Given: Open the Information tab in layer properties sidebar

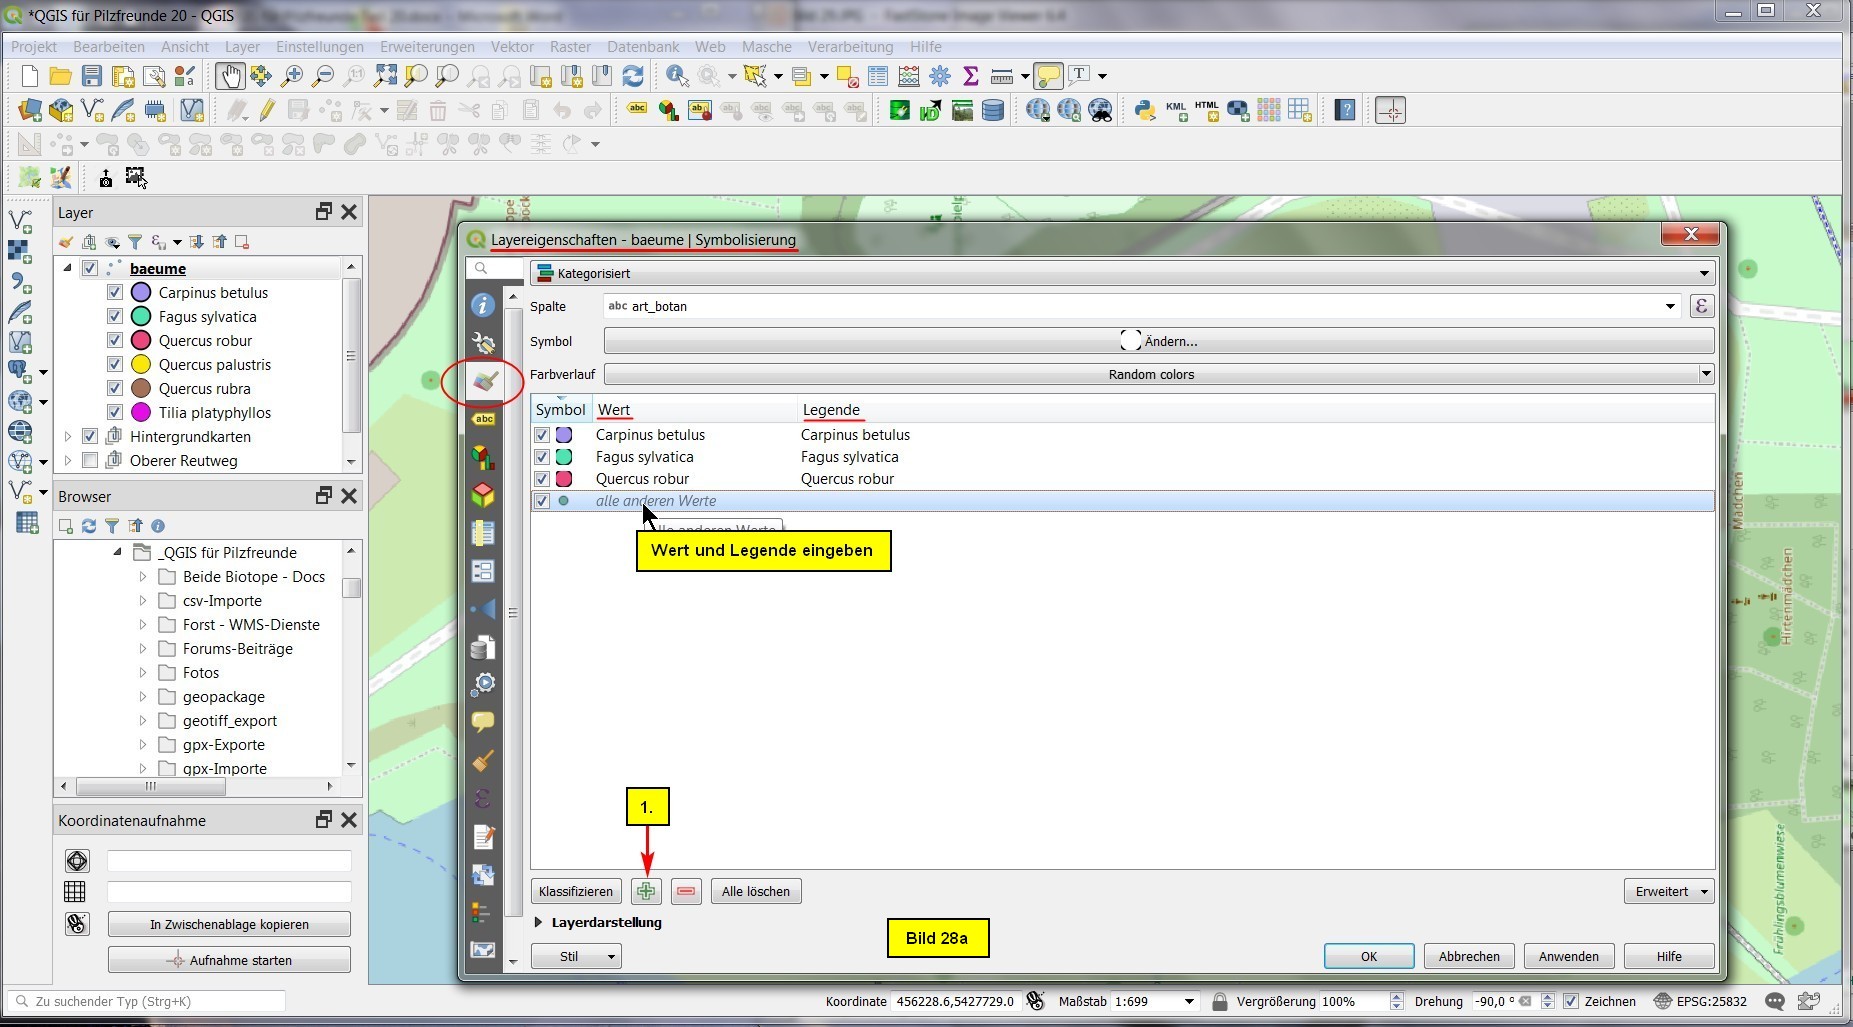Looking at the screenshot, I should pyautogui.click(x=483, y=306).
